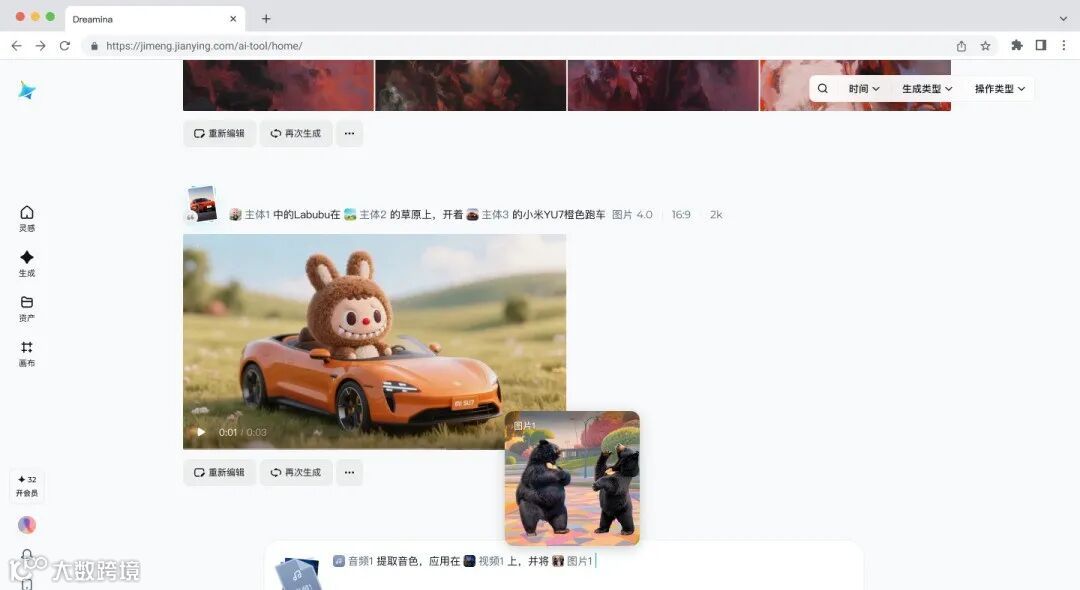Click the 开会员 credits button
The image size is (1080, 590).
[x=27, y=486]
